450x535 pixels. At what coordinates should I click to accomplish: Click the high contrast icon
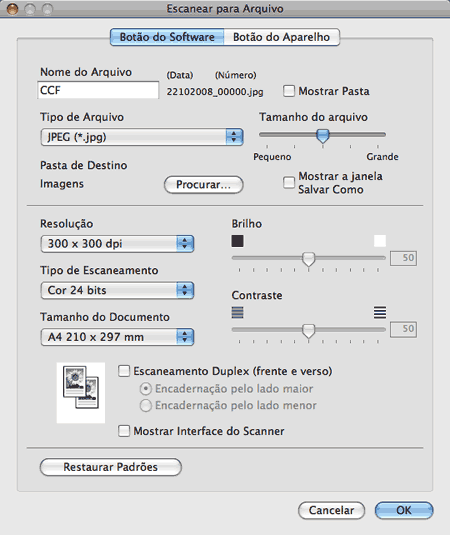pos(380,312)
